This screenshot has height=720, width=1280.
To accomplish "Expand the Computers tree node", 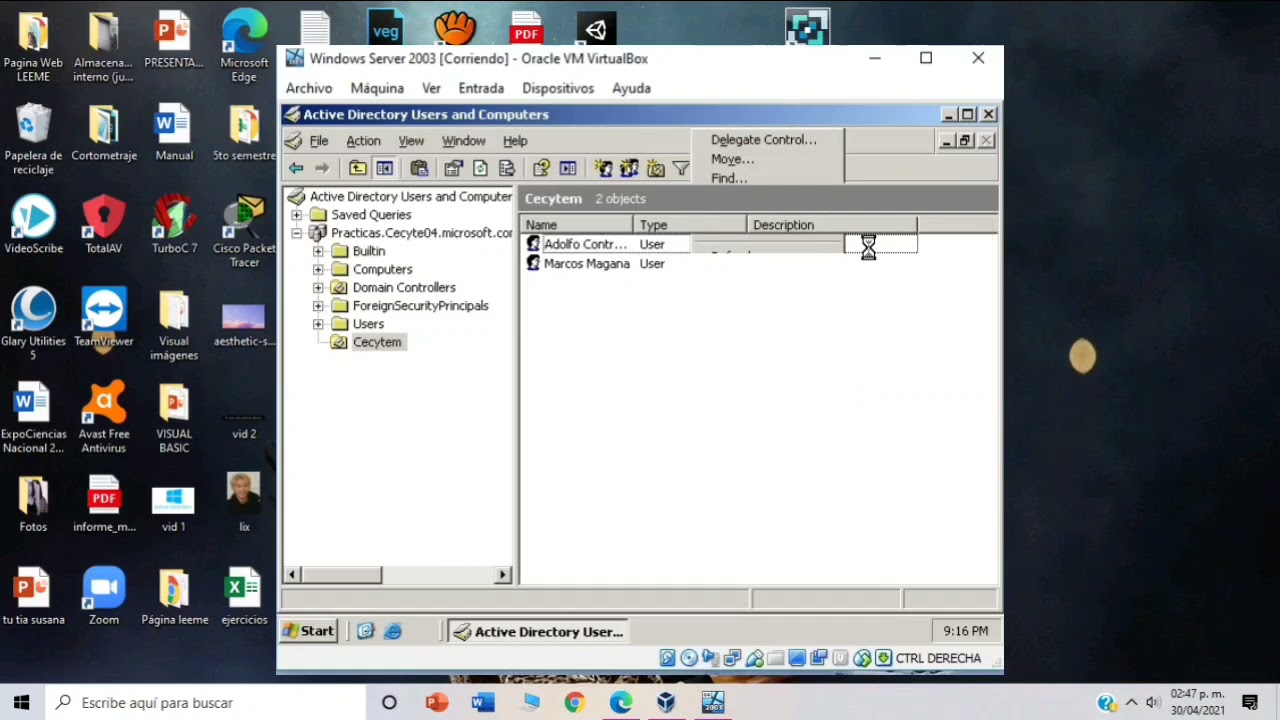I will (318, 269).
